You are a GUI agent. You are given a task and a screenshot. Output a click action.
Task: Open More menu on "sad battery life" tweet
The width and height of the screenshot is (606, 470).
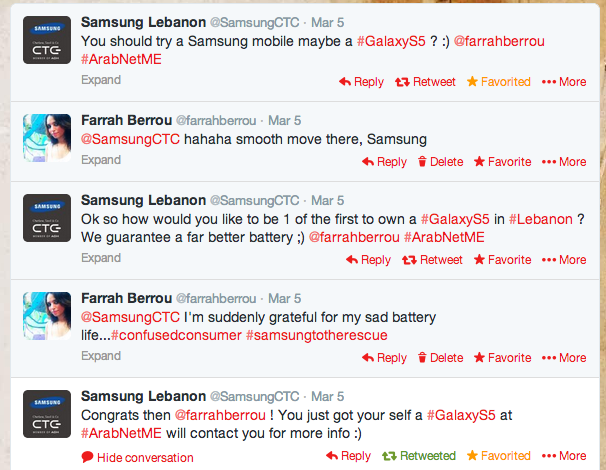click(x=564, y=357)
